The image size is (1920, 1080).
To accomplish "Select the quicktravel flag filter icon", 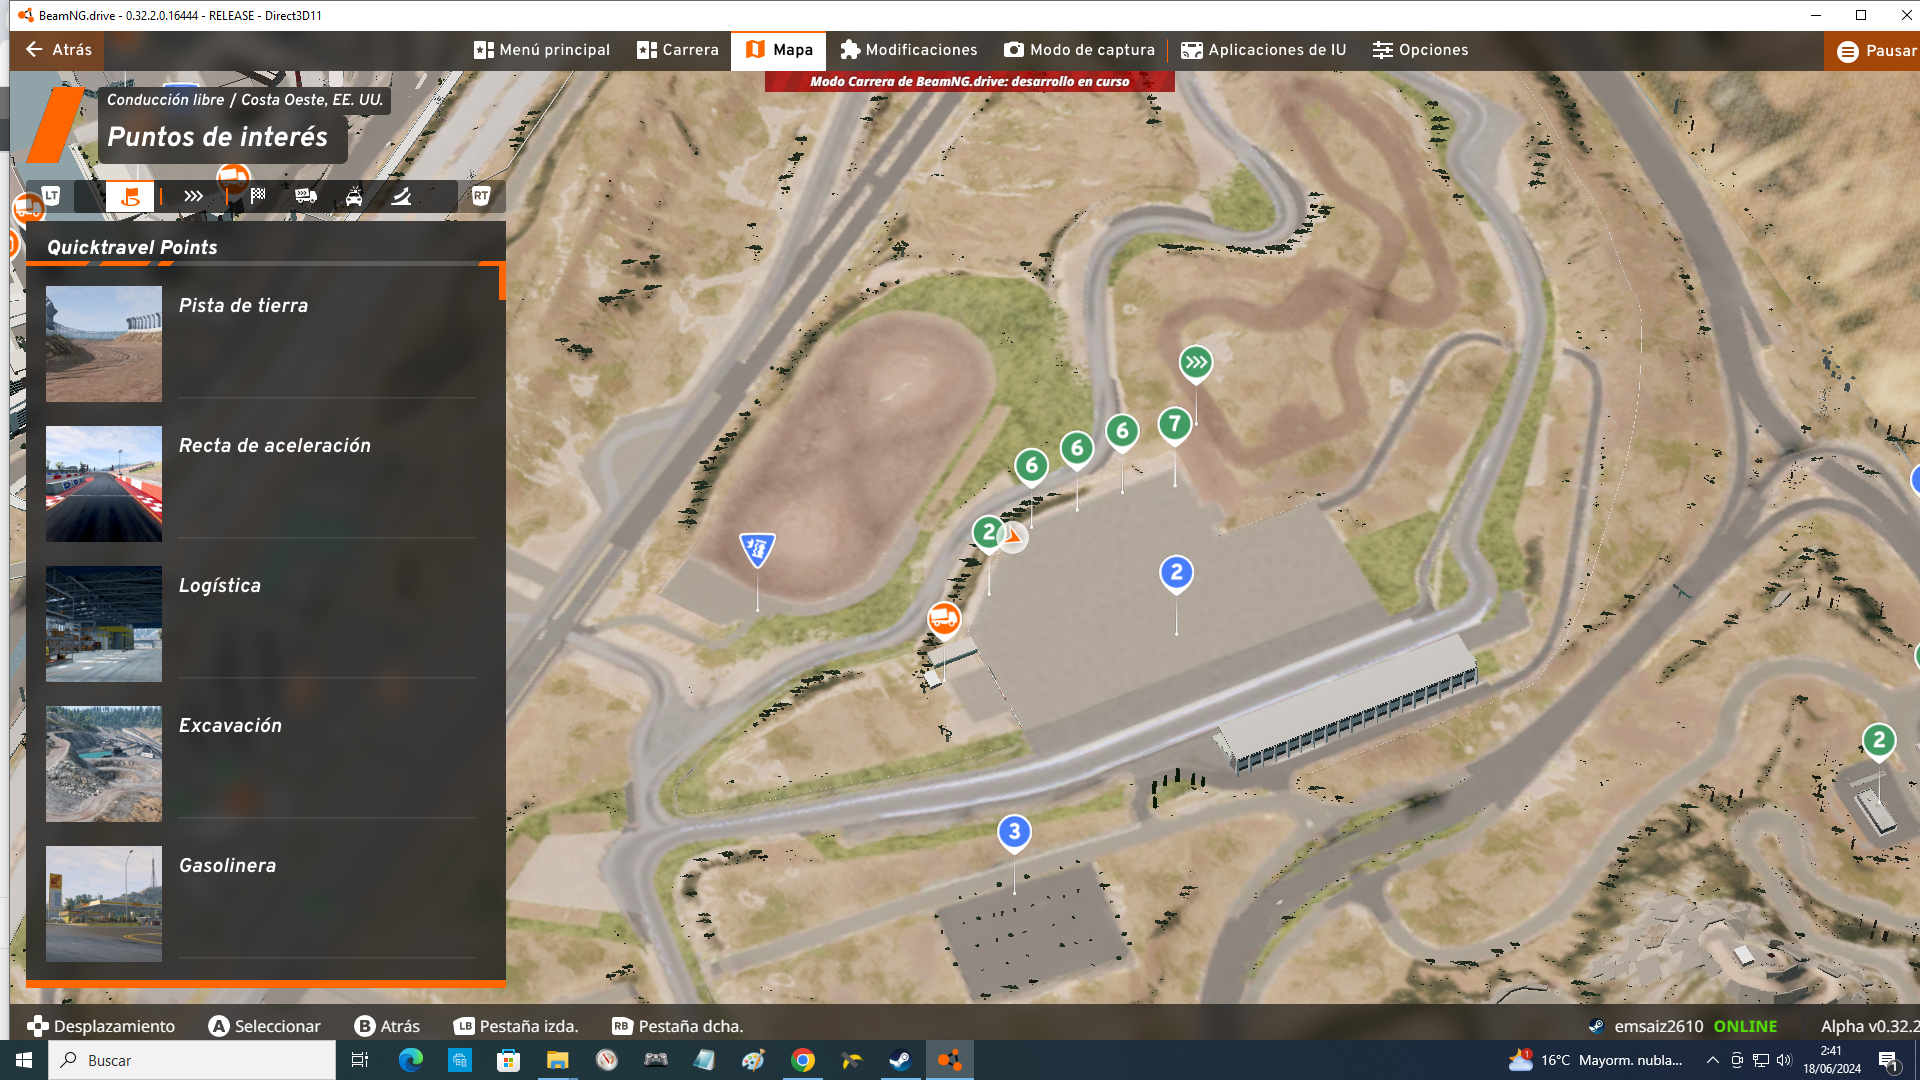I will [130, 196].
